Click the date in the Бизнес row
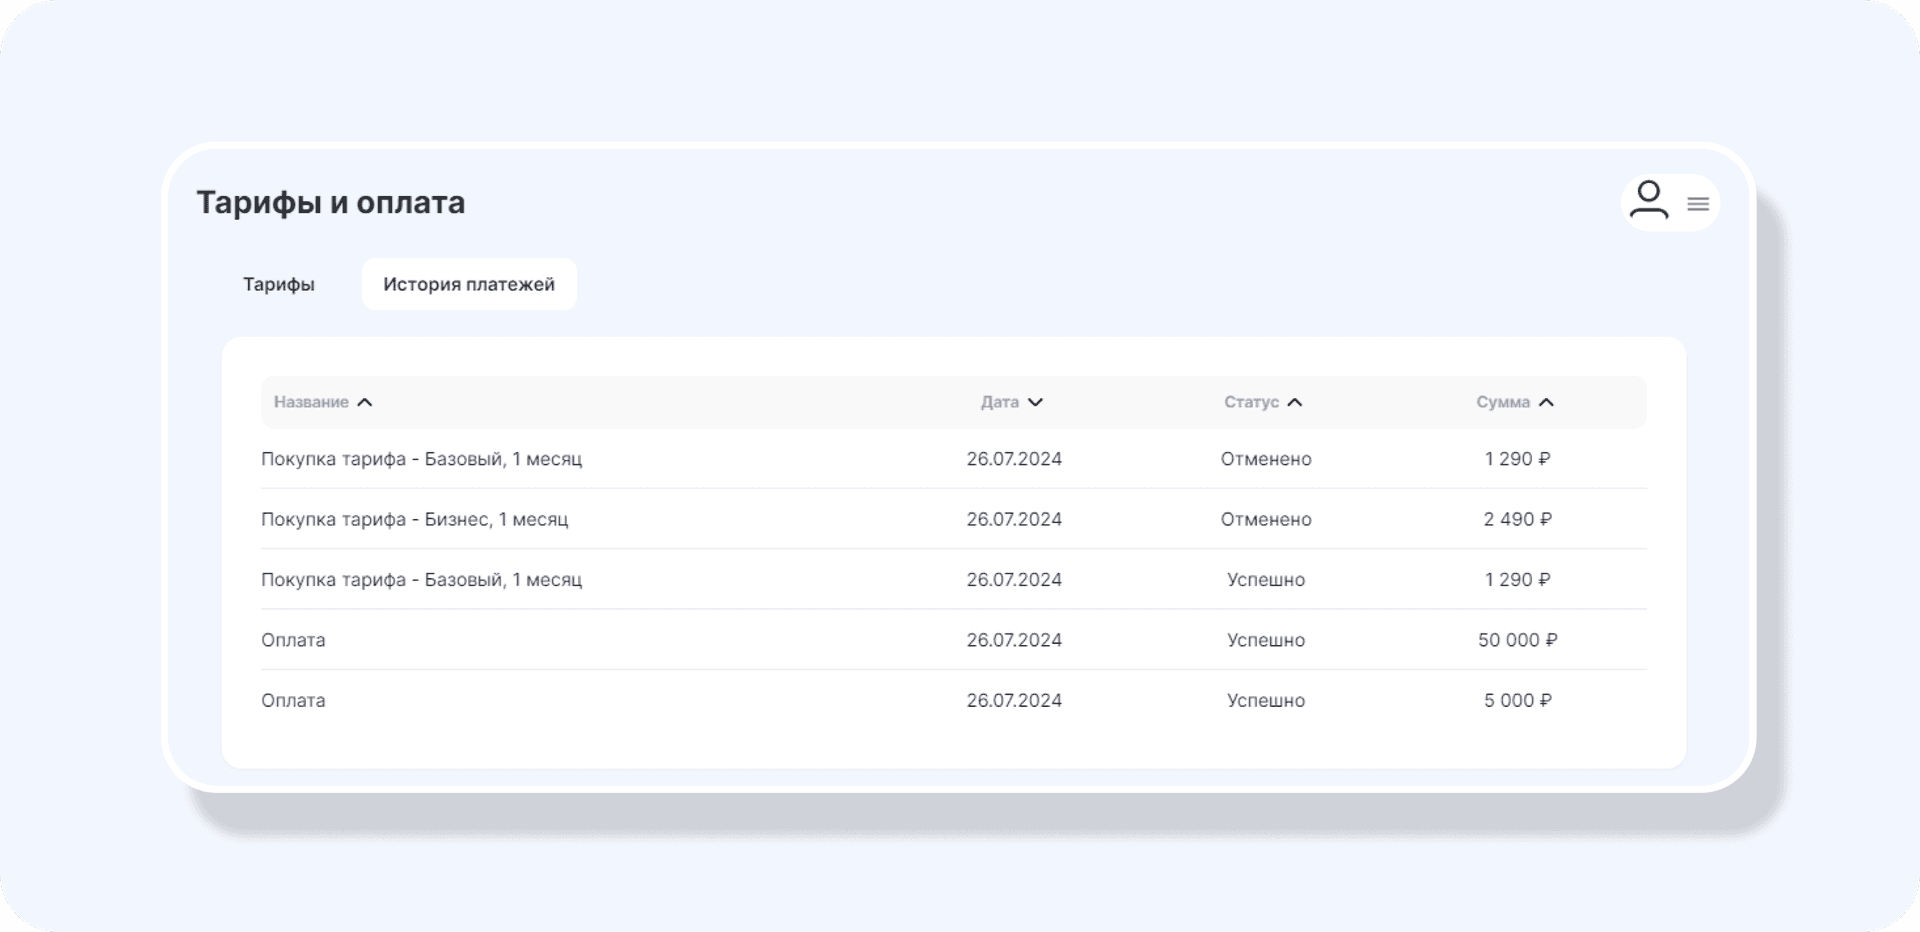1920x932 pixels. coord(1014,519)
